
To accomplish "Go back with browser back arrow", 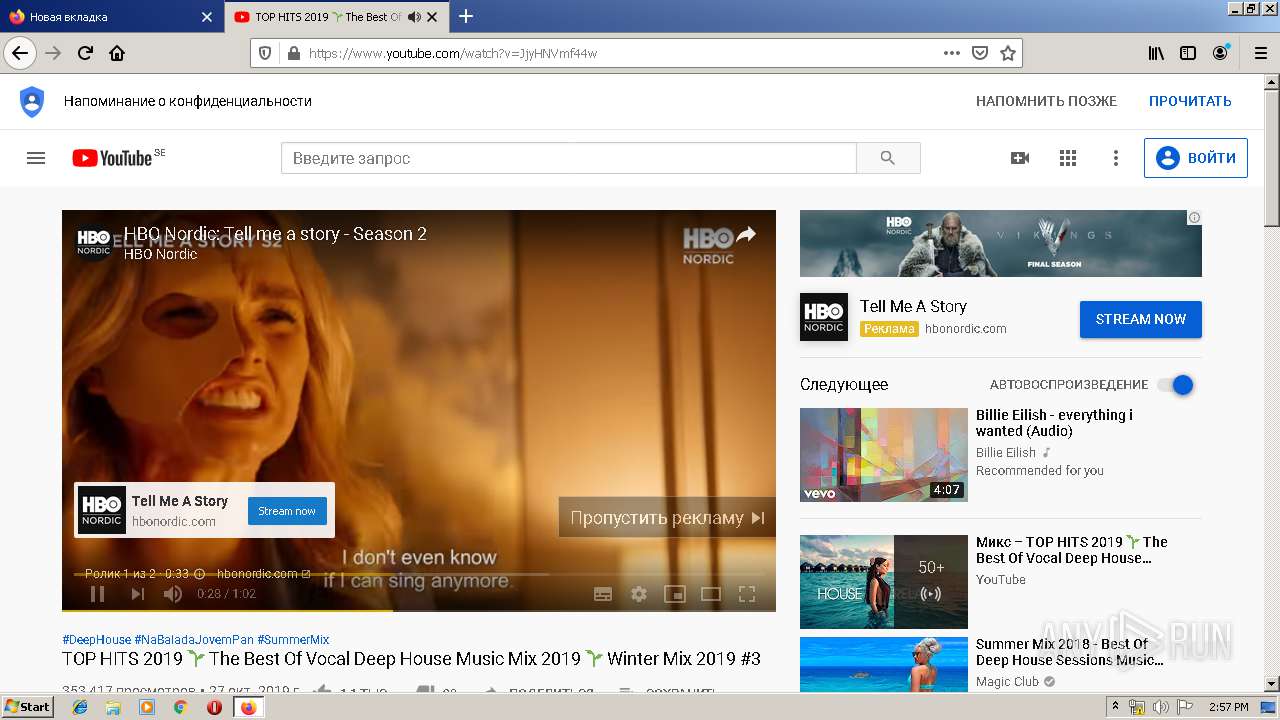I will pos(19,53).
